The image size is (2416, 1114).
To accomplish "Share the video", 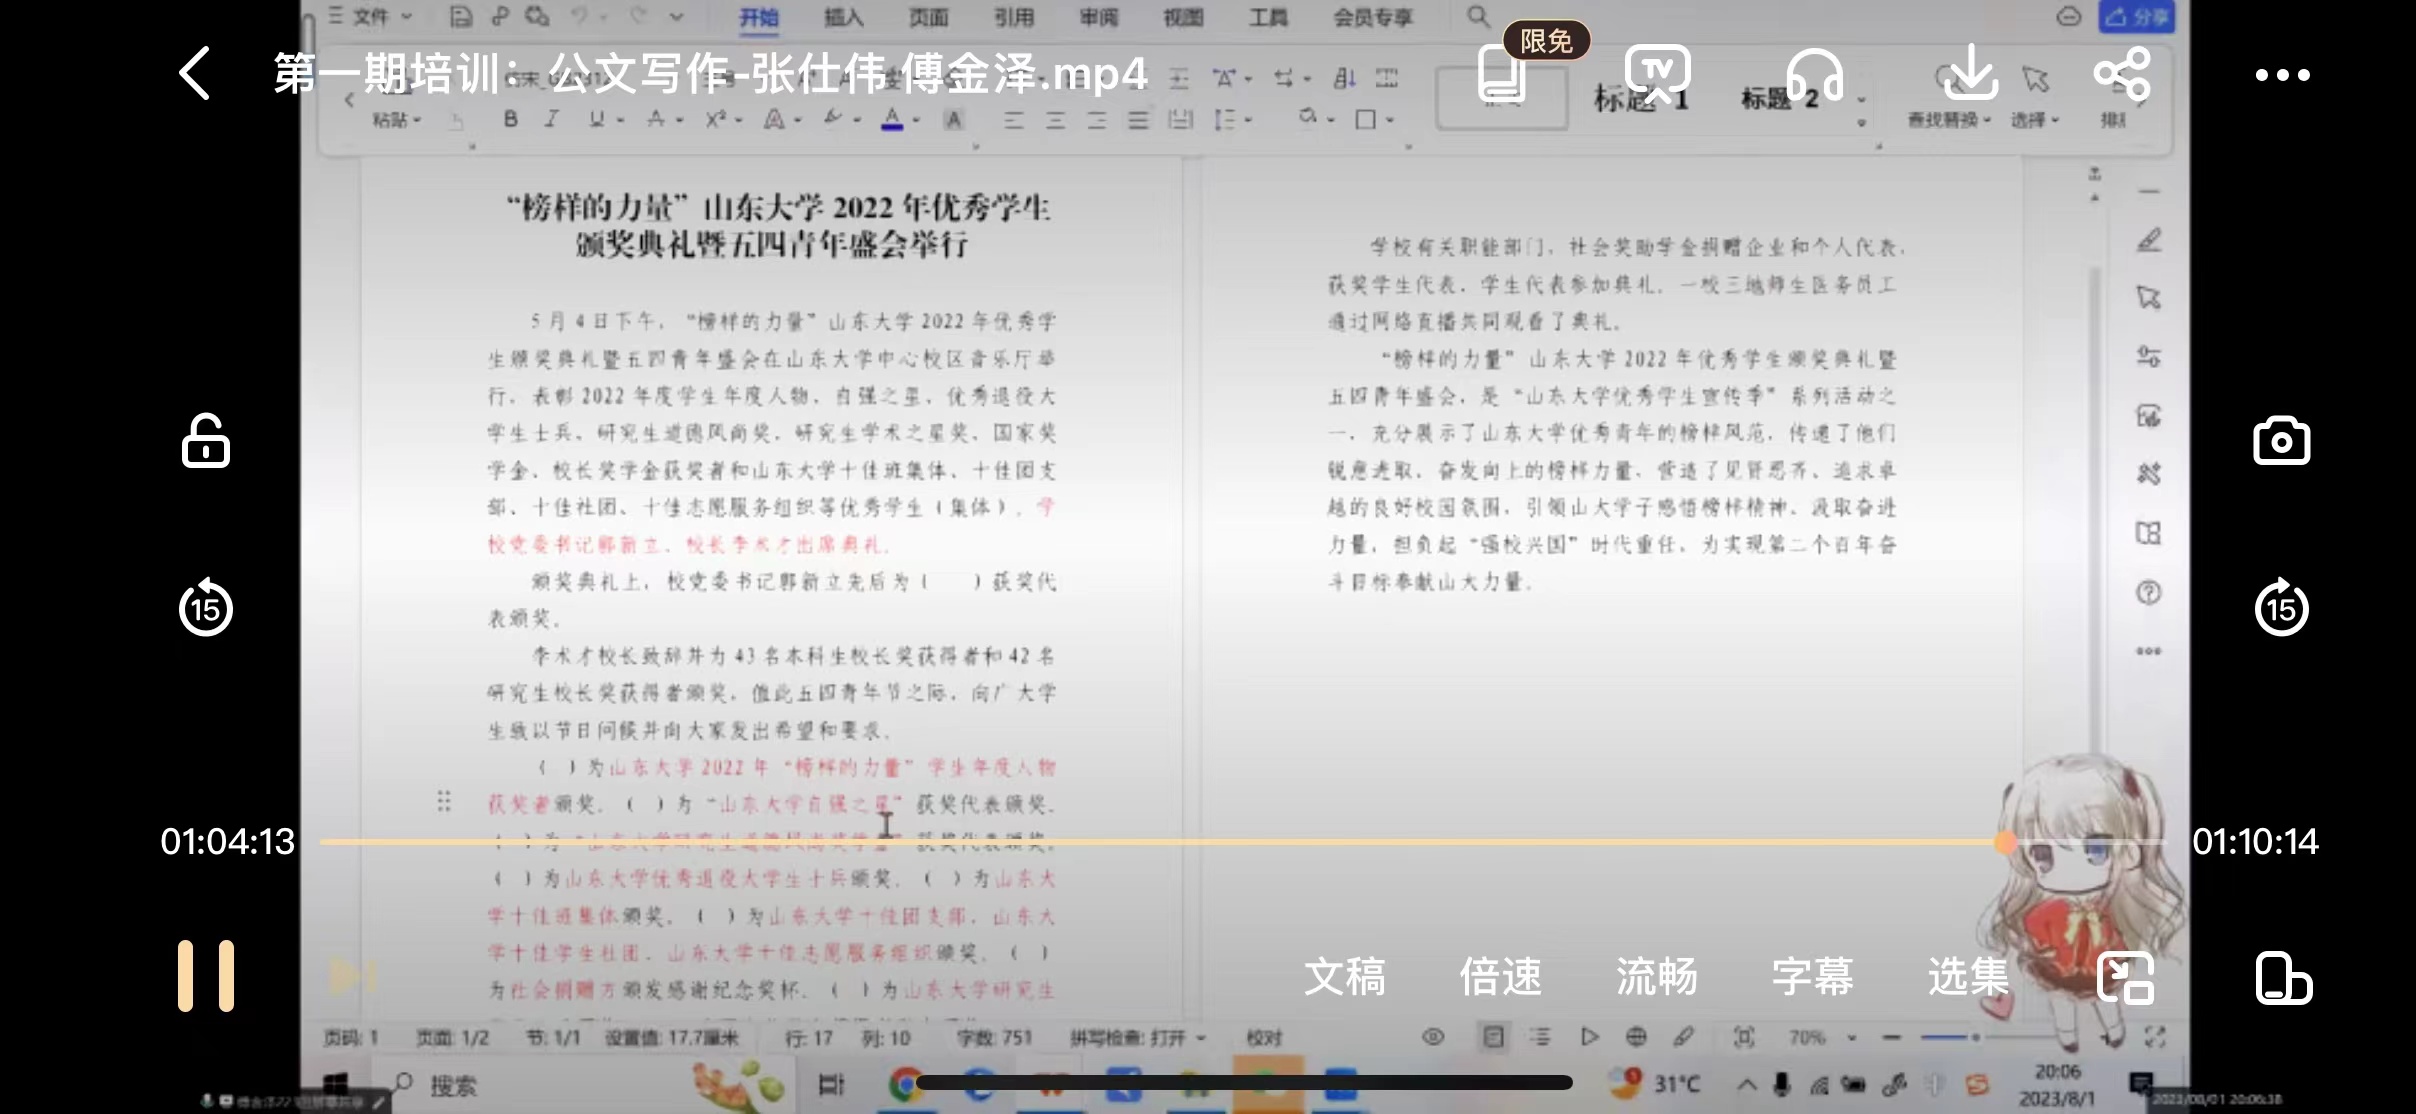I will (x=2122, y=74).
